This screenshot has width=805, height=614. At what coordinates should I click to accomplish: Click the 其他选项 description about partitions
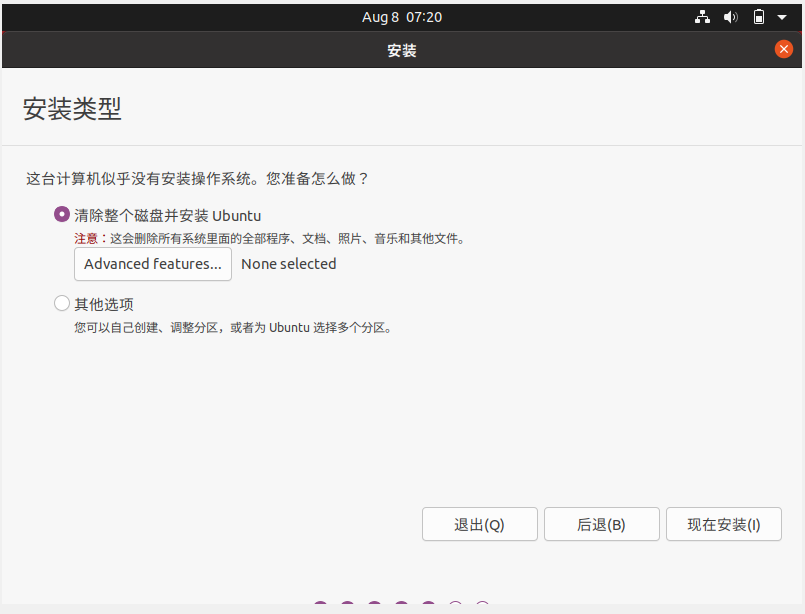pos(234,328)
